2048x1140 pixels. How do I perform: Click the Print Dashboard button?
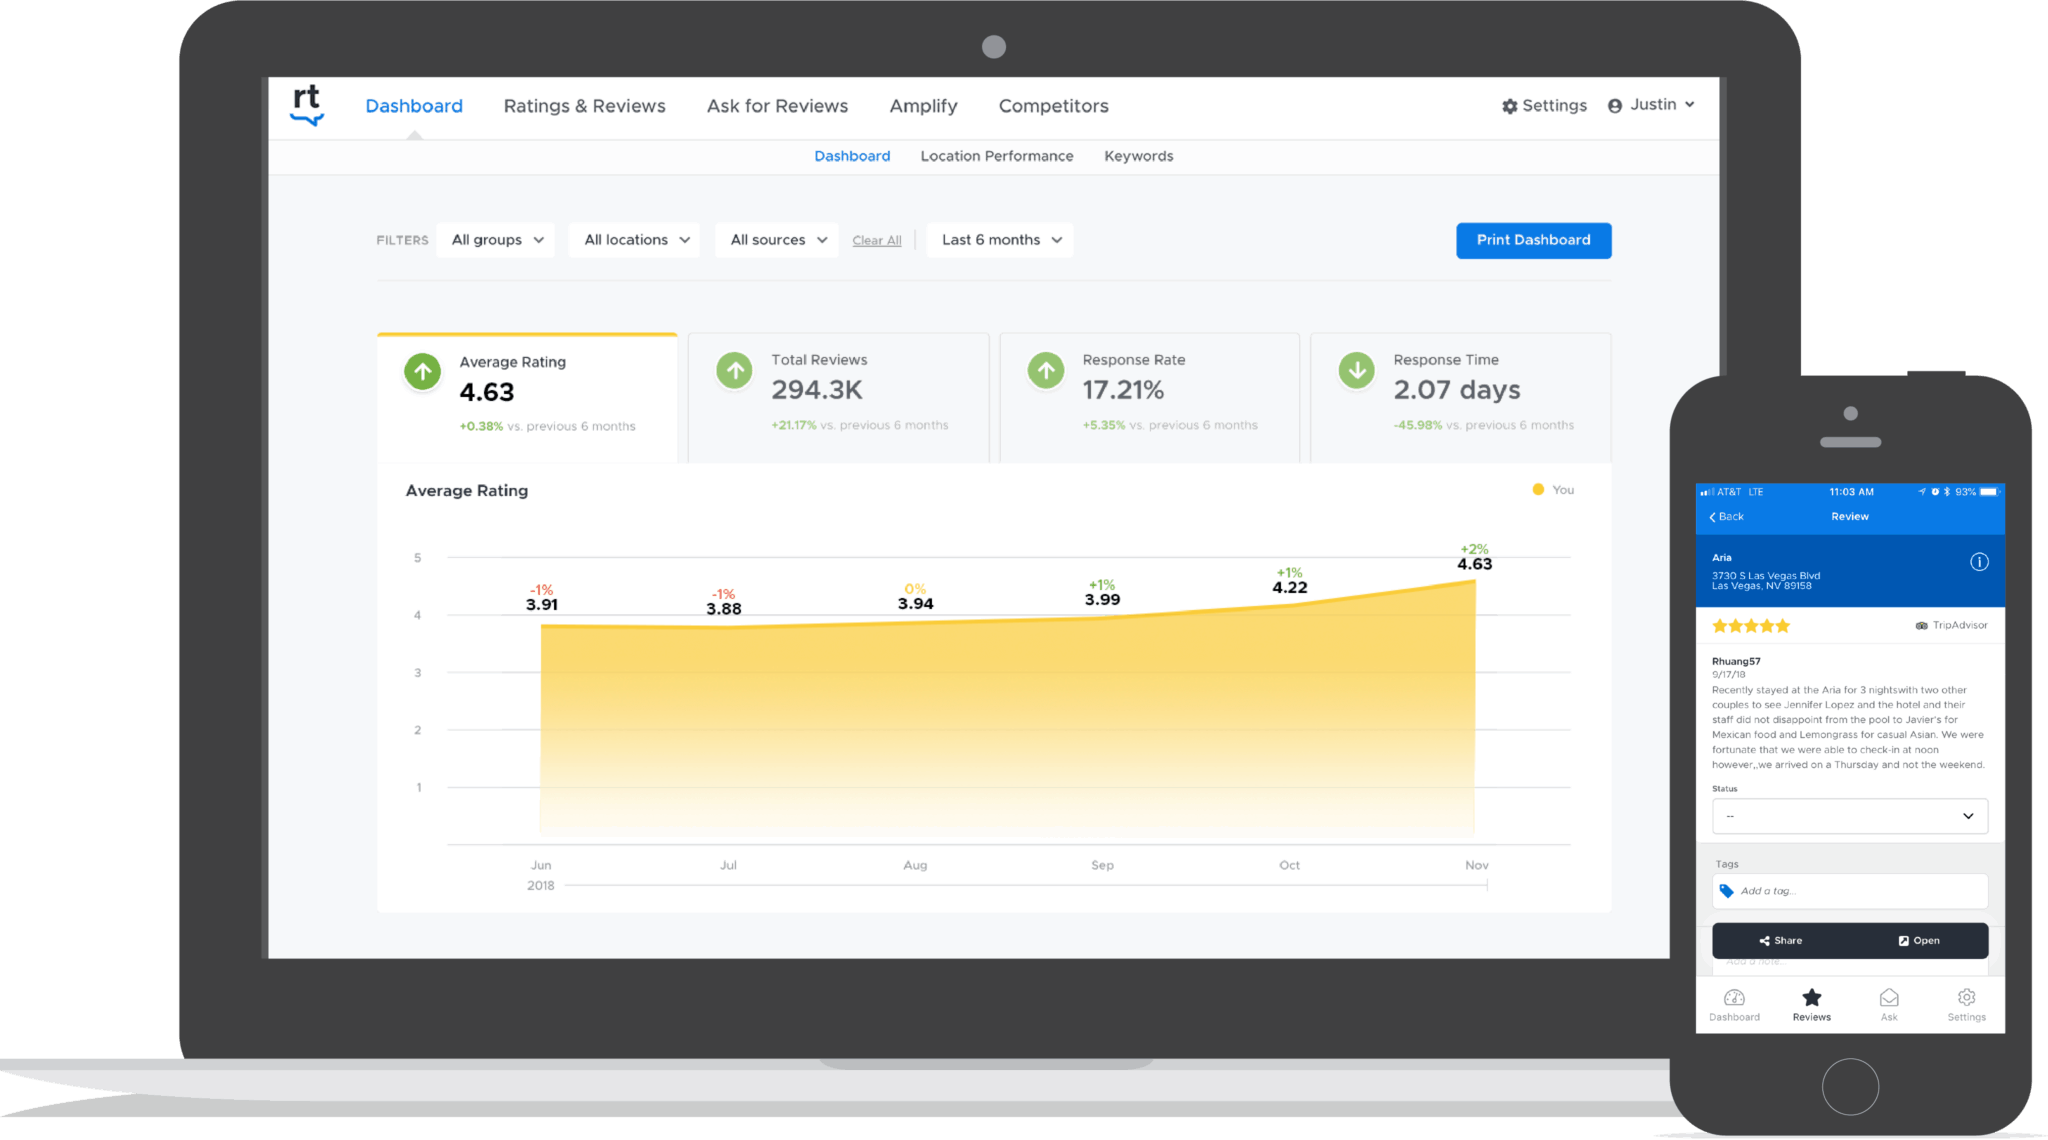1533,240
